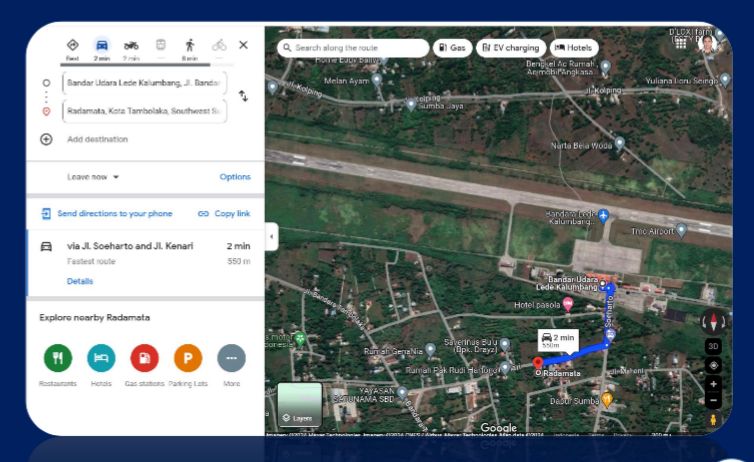Select the walking travel mode
This screenshot has width=754, height=462.
(x=189, y=45)
